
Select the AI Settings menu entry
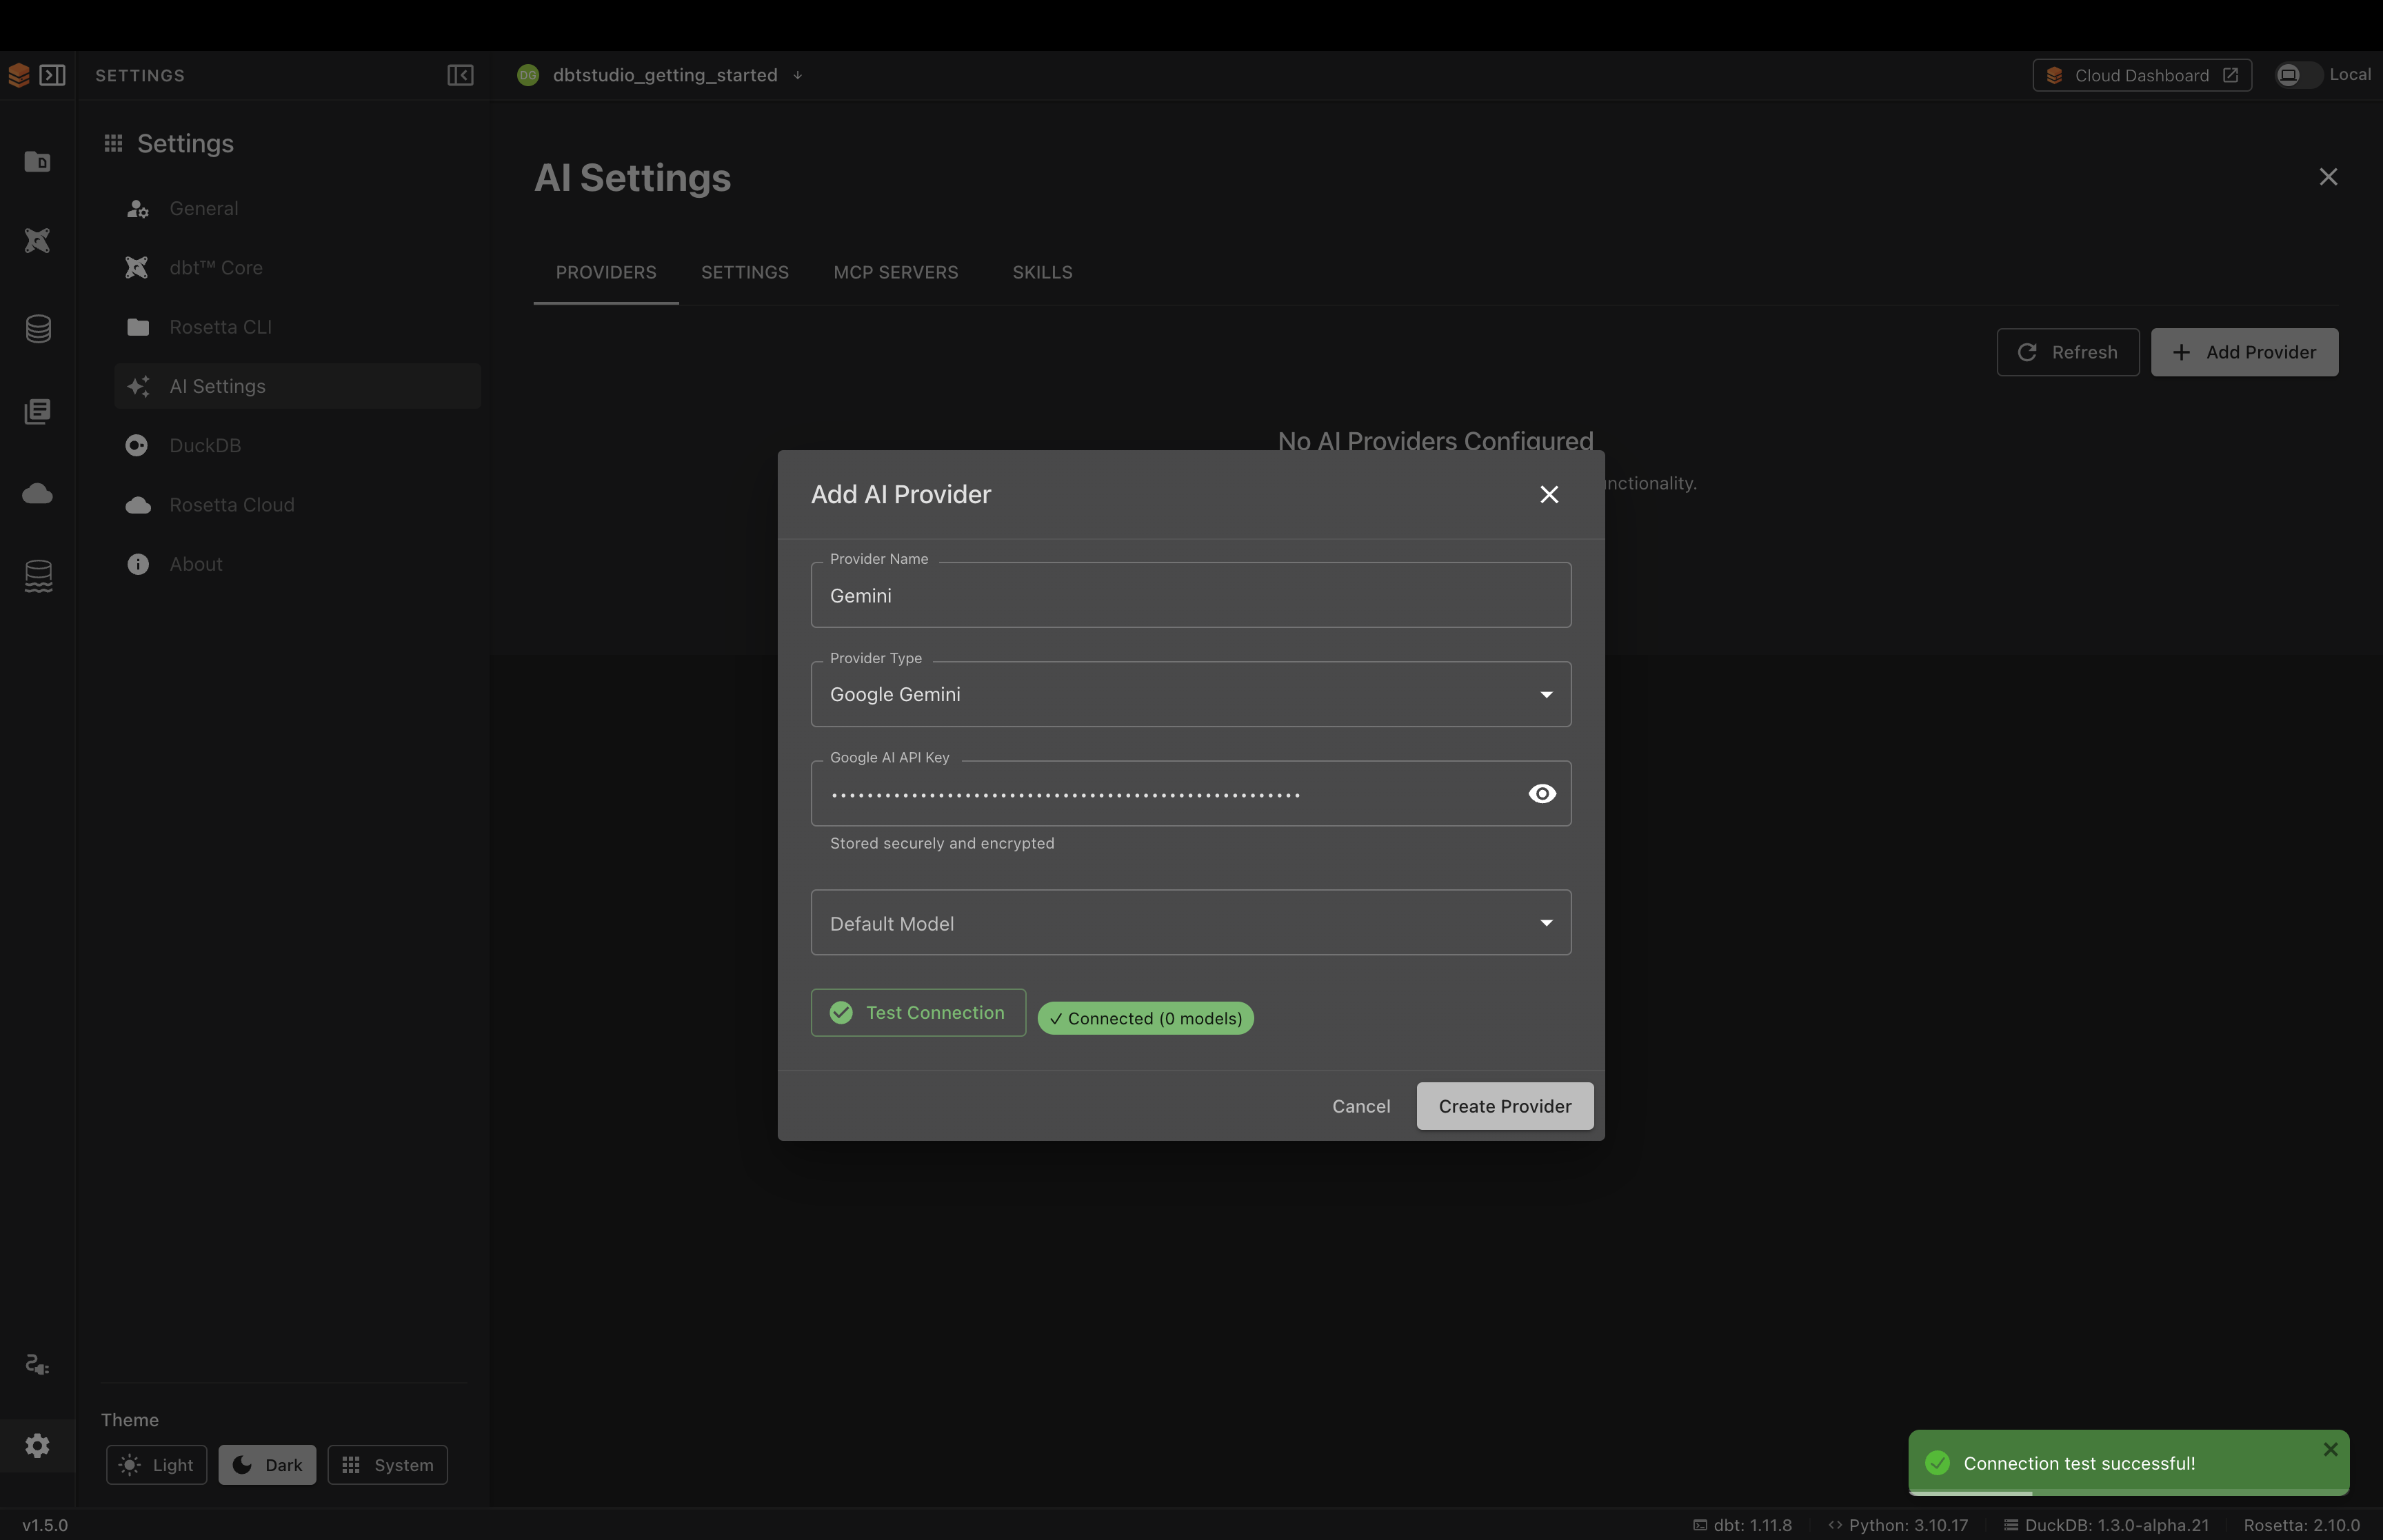298,386
